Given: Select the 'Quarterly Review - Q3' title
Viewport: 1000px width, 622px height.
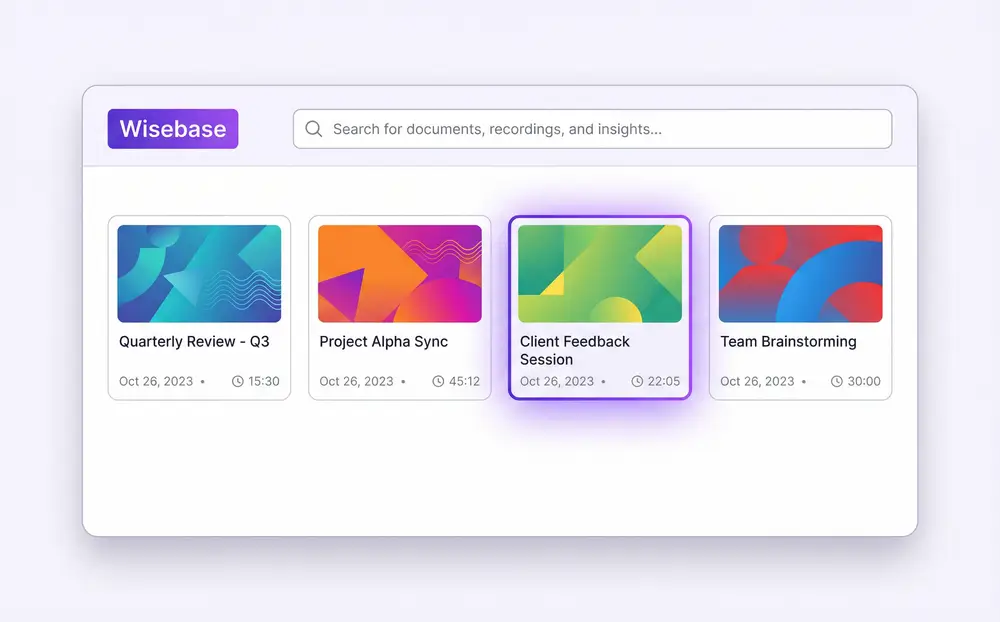Looking at the screenshot, I should pos(194,342).
